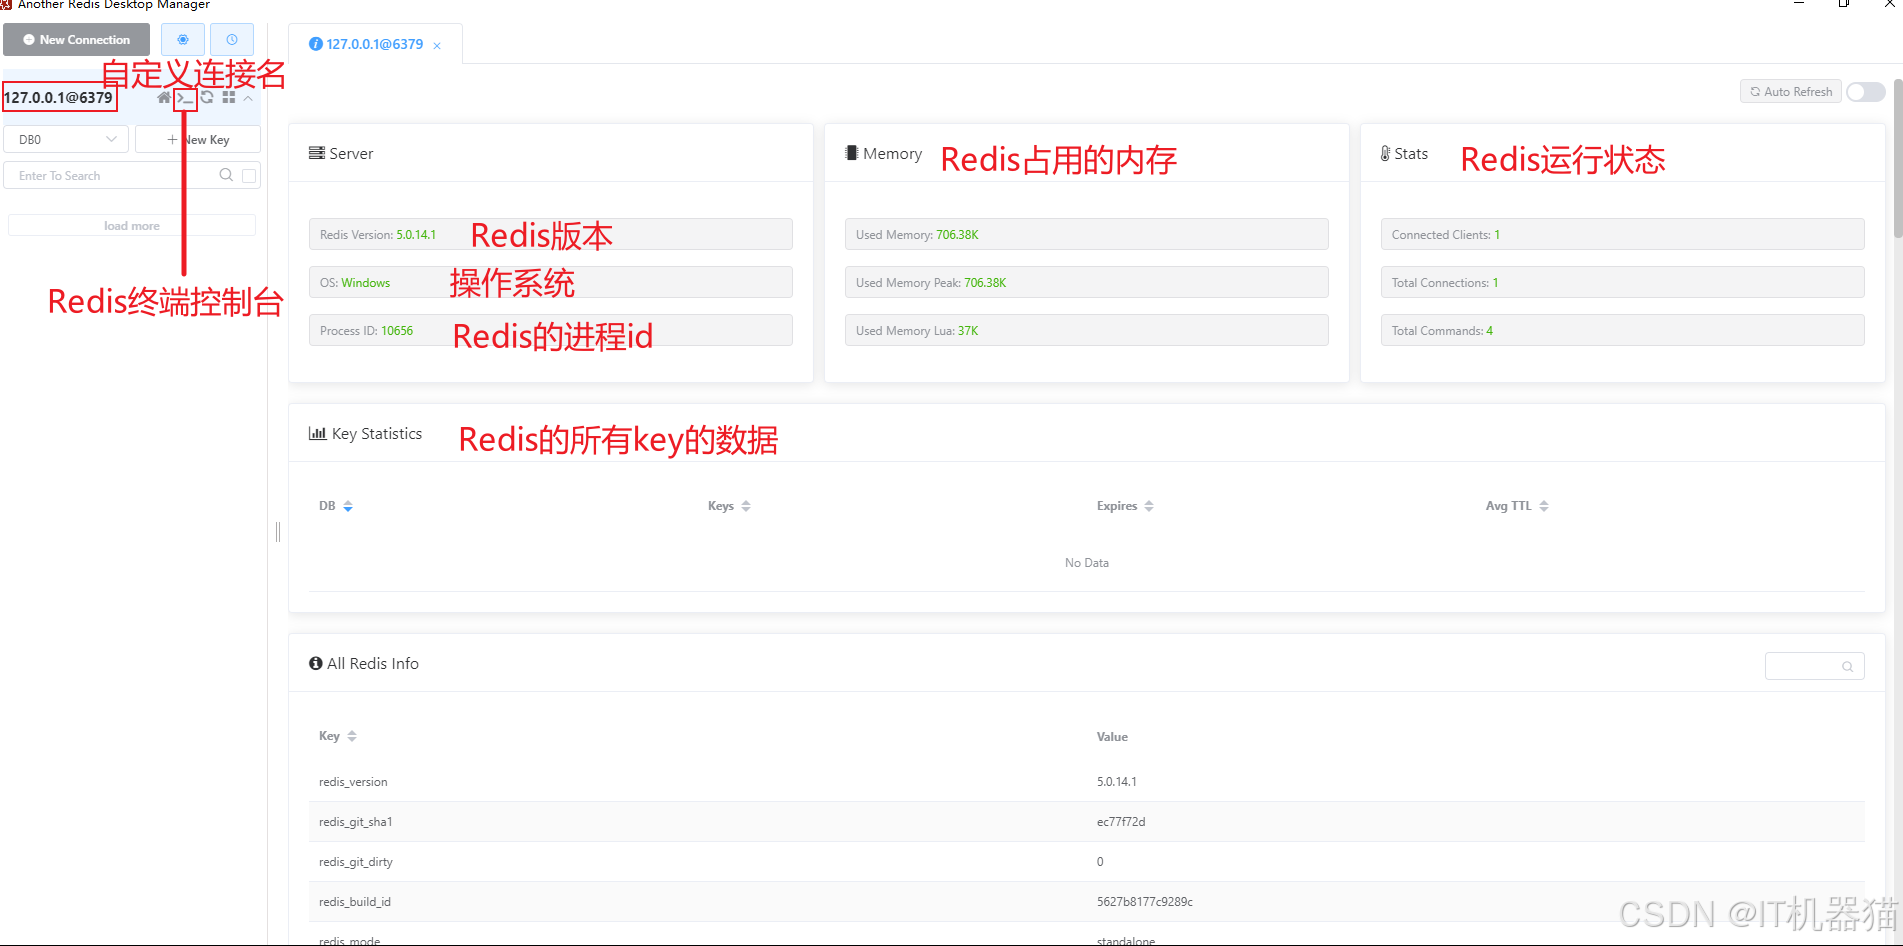
Task: Click the redis_version row
Action: [x=1087, y=782]
